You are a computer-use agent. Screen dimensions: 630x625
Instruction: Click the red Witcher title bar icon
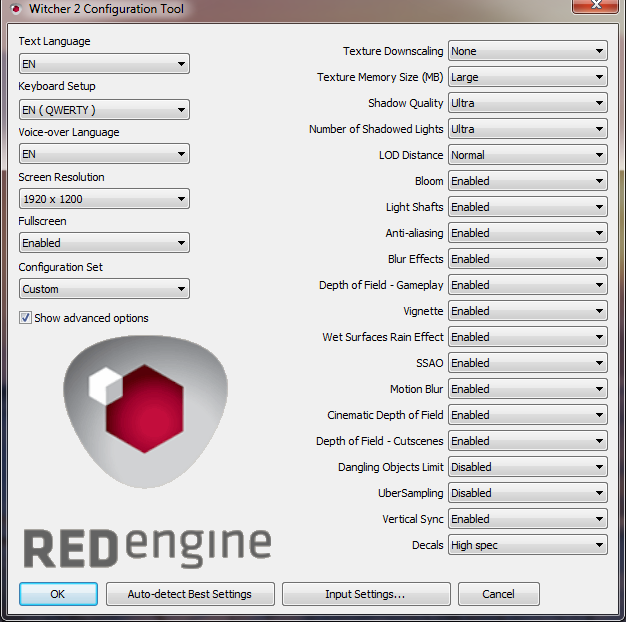pyautogui.click(x=16, y=9)
